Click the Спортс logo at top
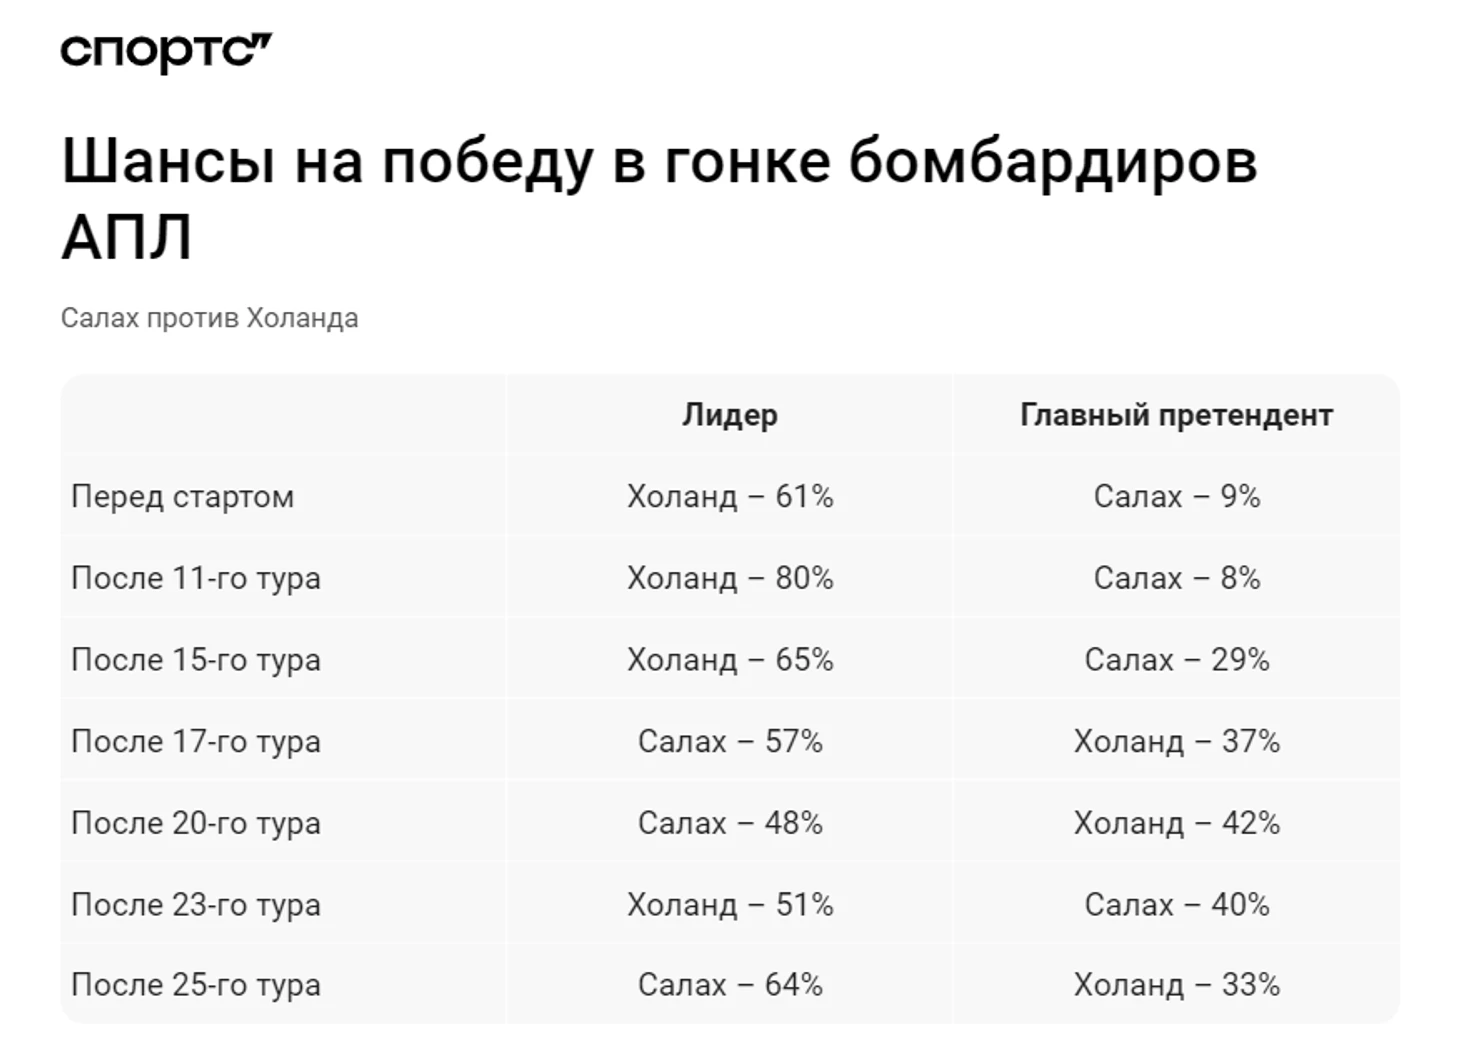The height and width of the screenshot is (1053, 1460). coord(166,52)
